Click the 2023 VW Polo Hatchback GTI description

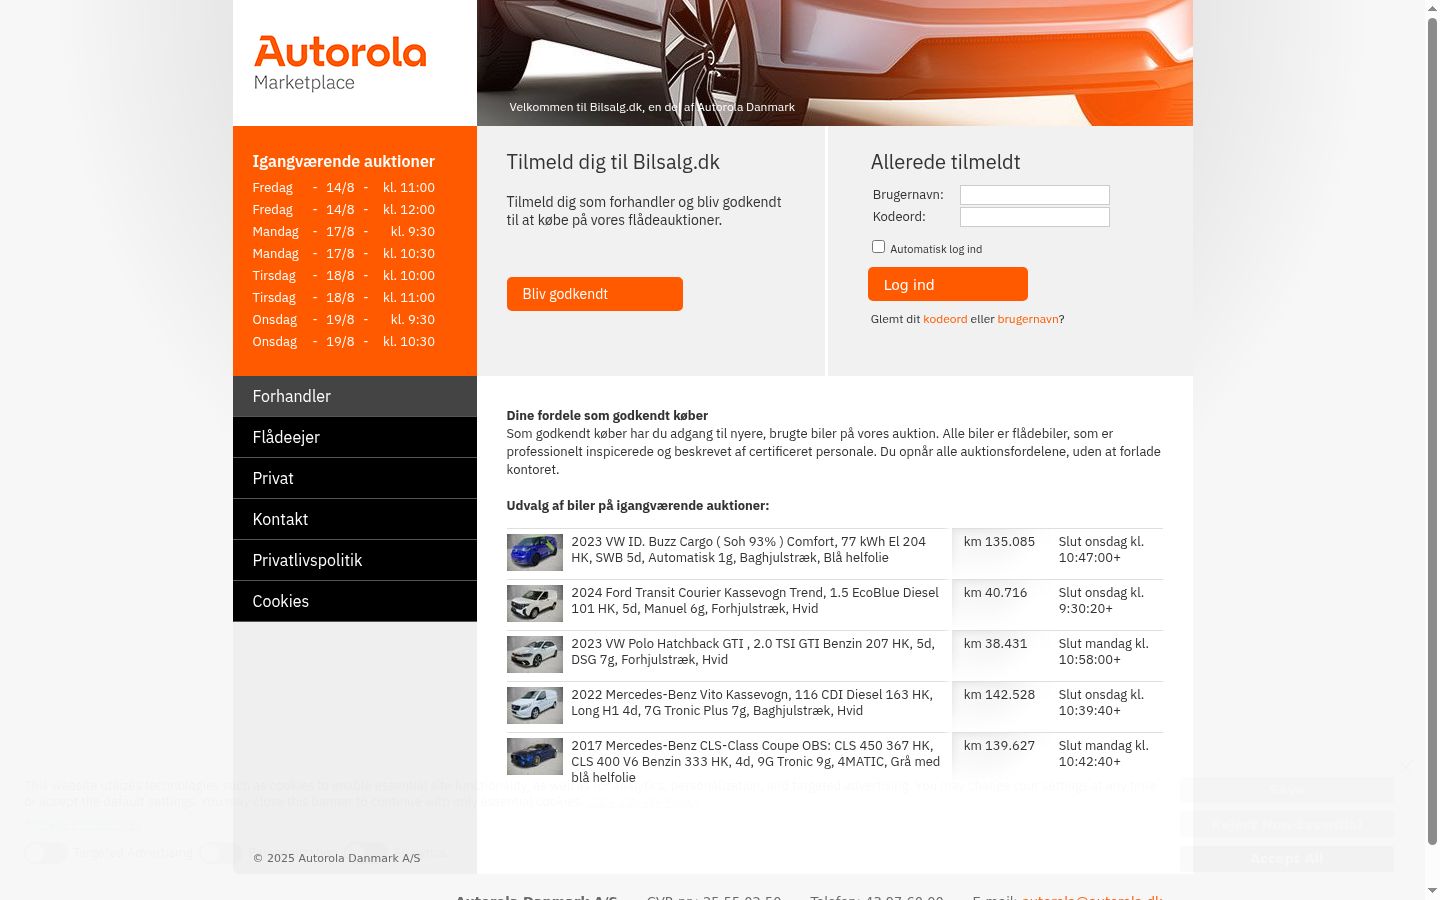753,652
